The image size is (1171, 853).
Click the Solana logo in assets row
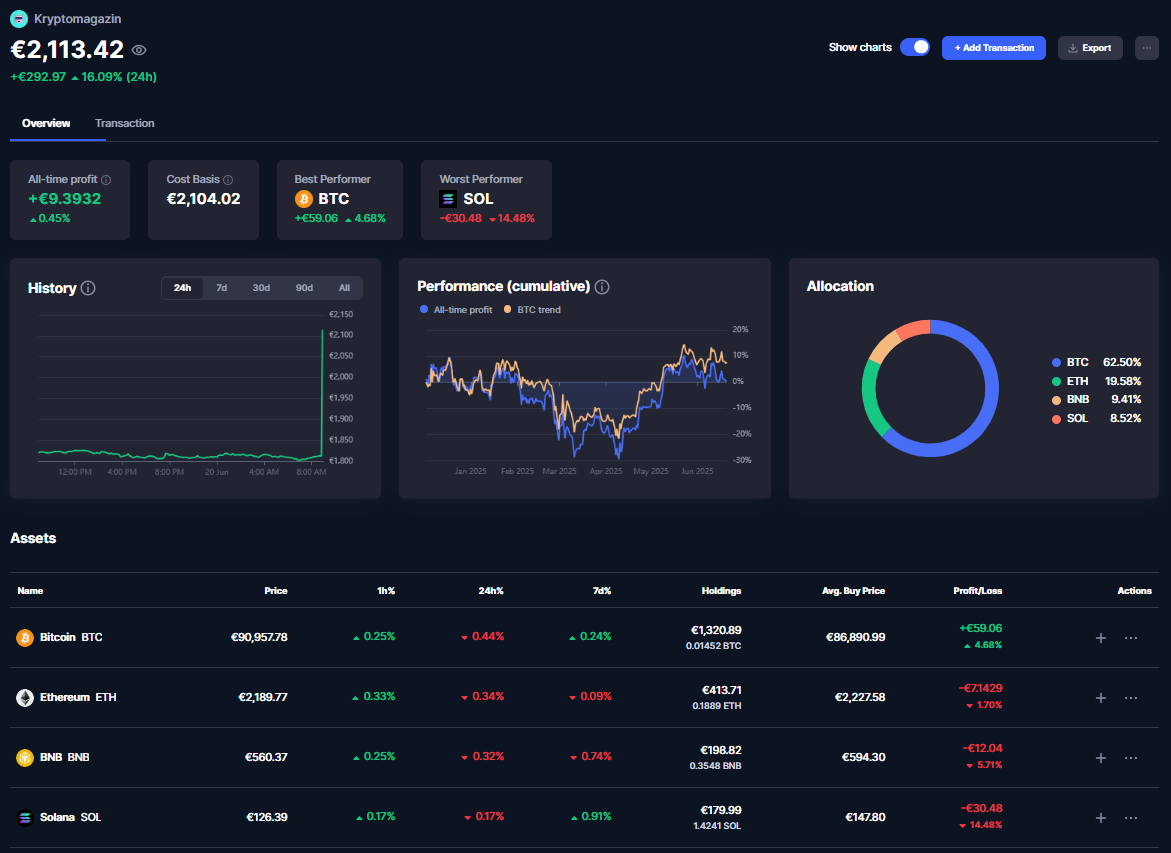25,817
